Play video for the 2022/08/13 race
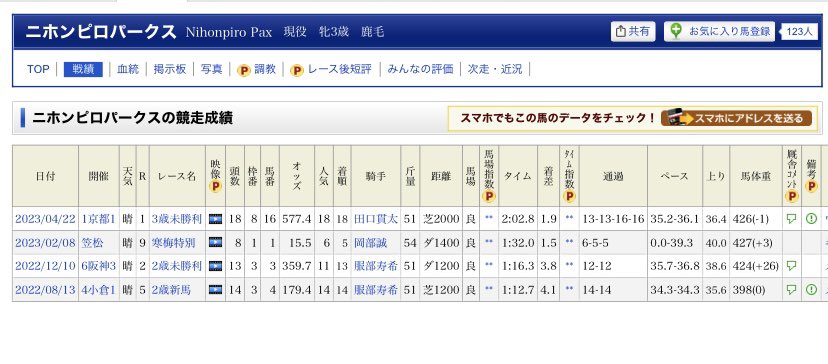 pos(215,290)
